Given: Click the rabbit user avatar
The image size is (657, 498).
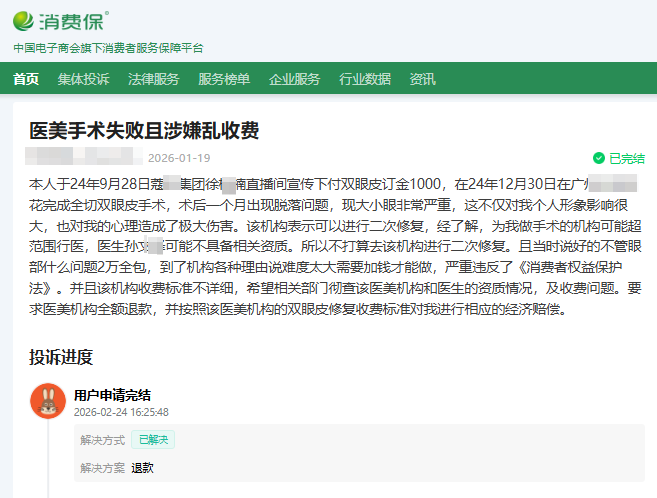Looking at the screenshot, I should [x=48, y=401].
